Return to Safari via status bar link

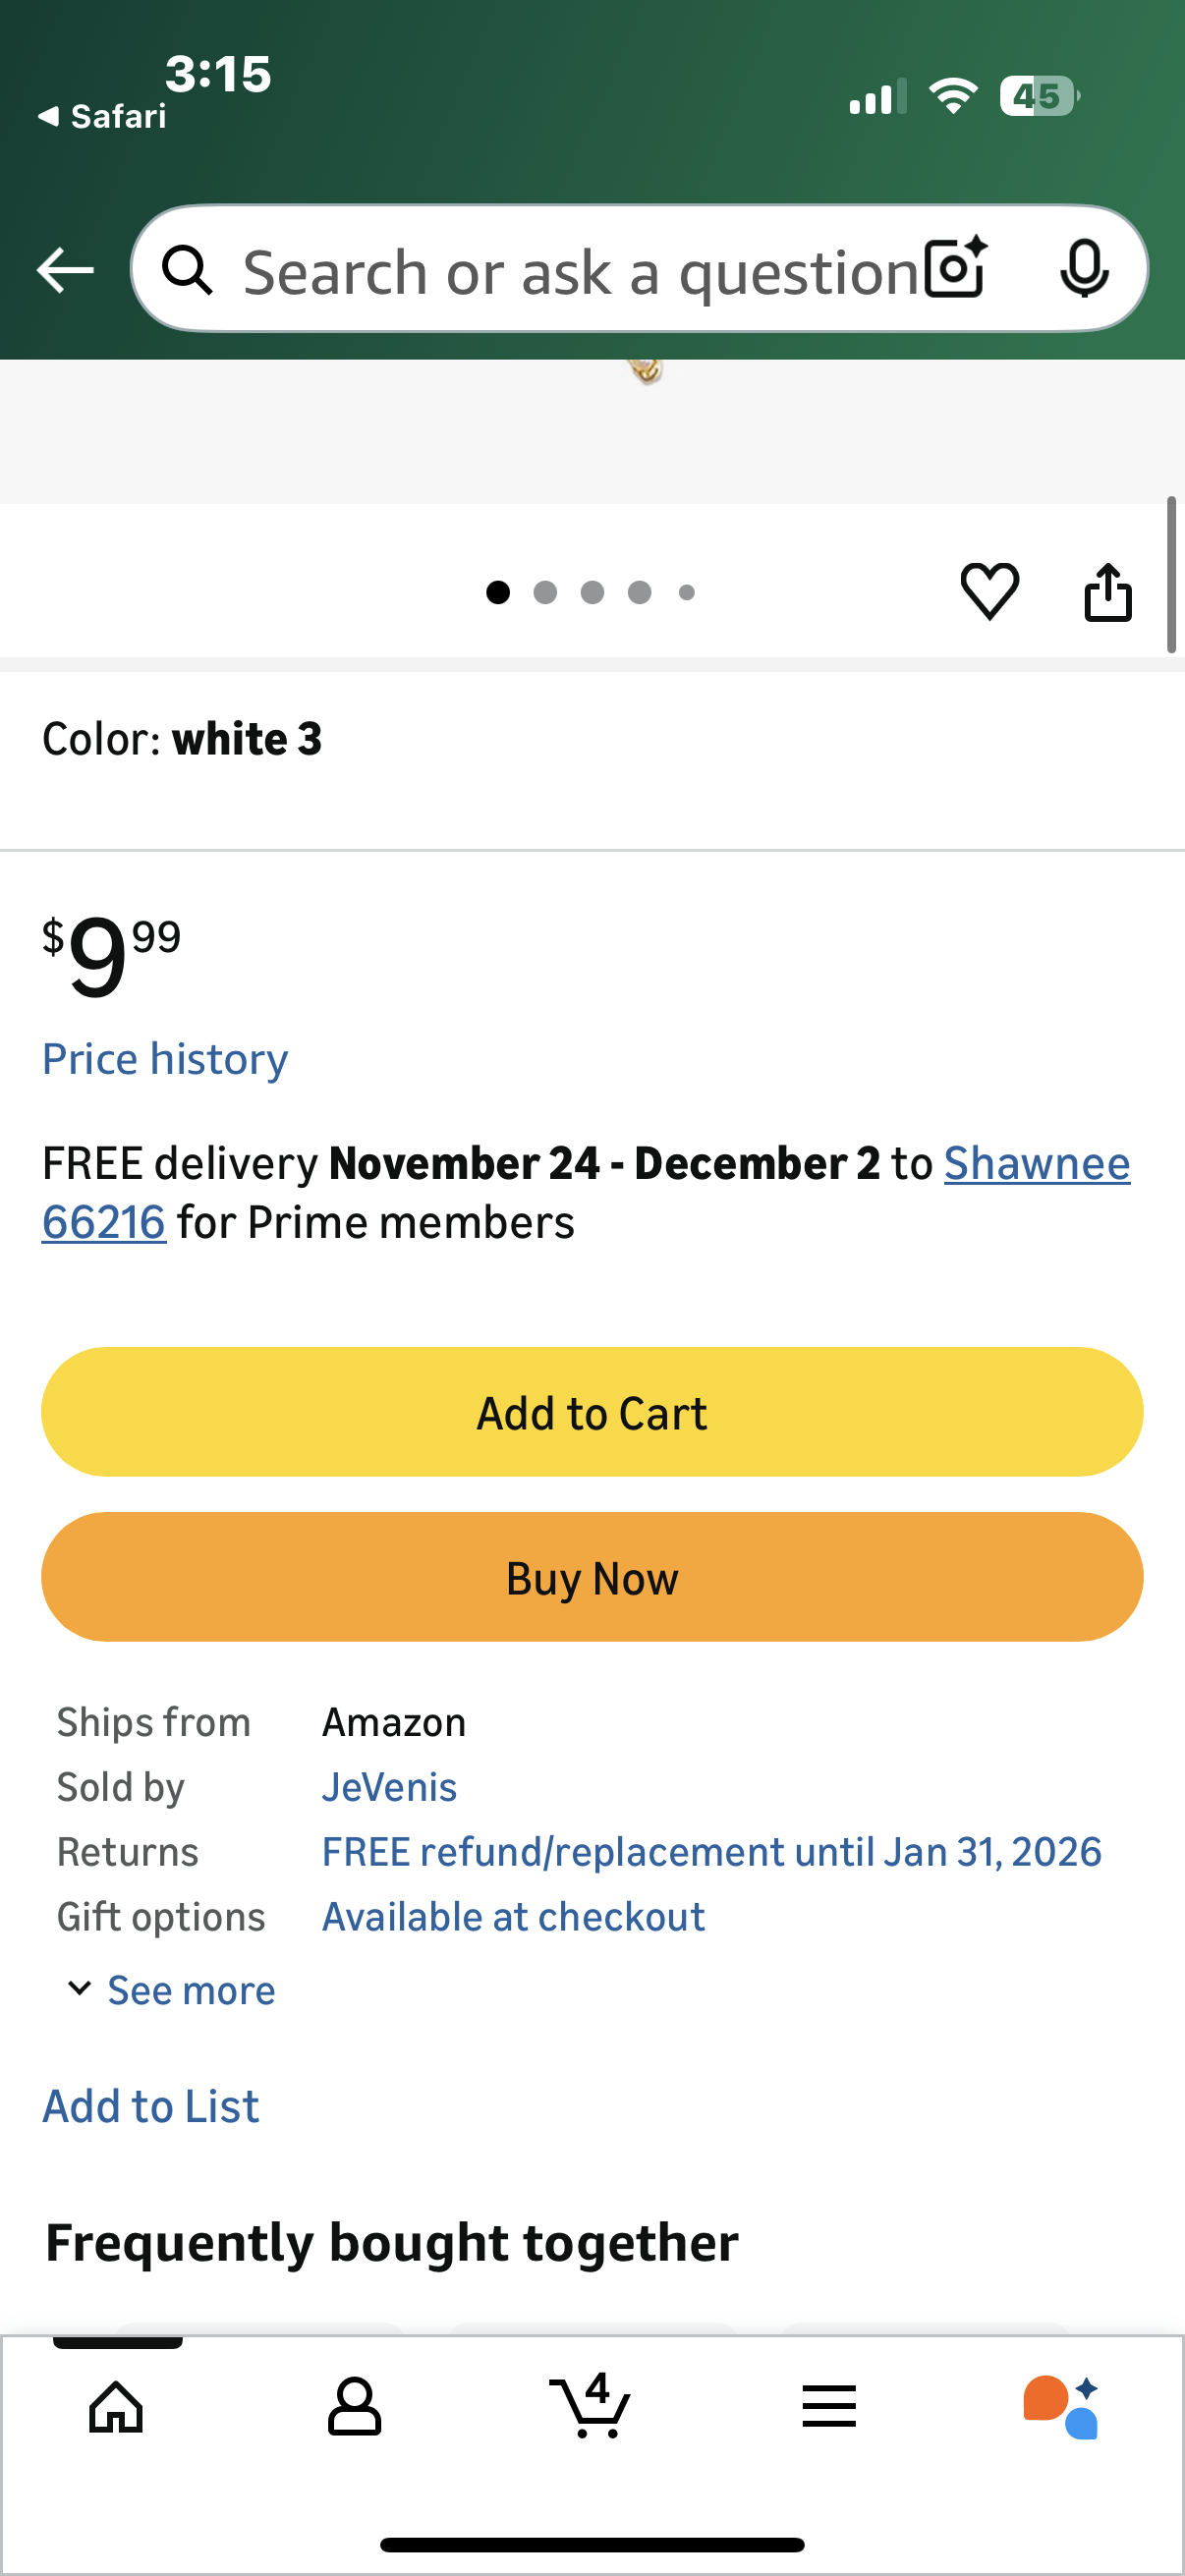[102, 117]
